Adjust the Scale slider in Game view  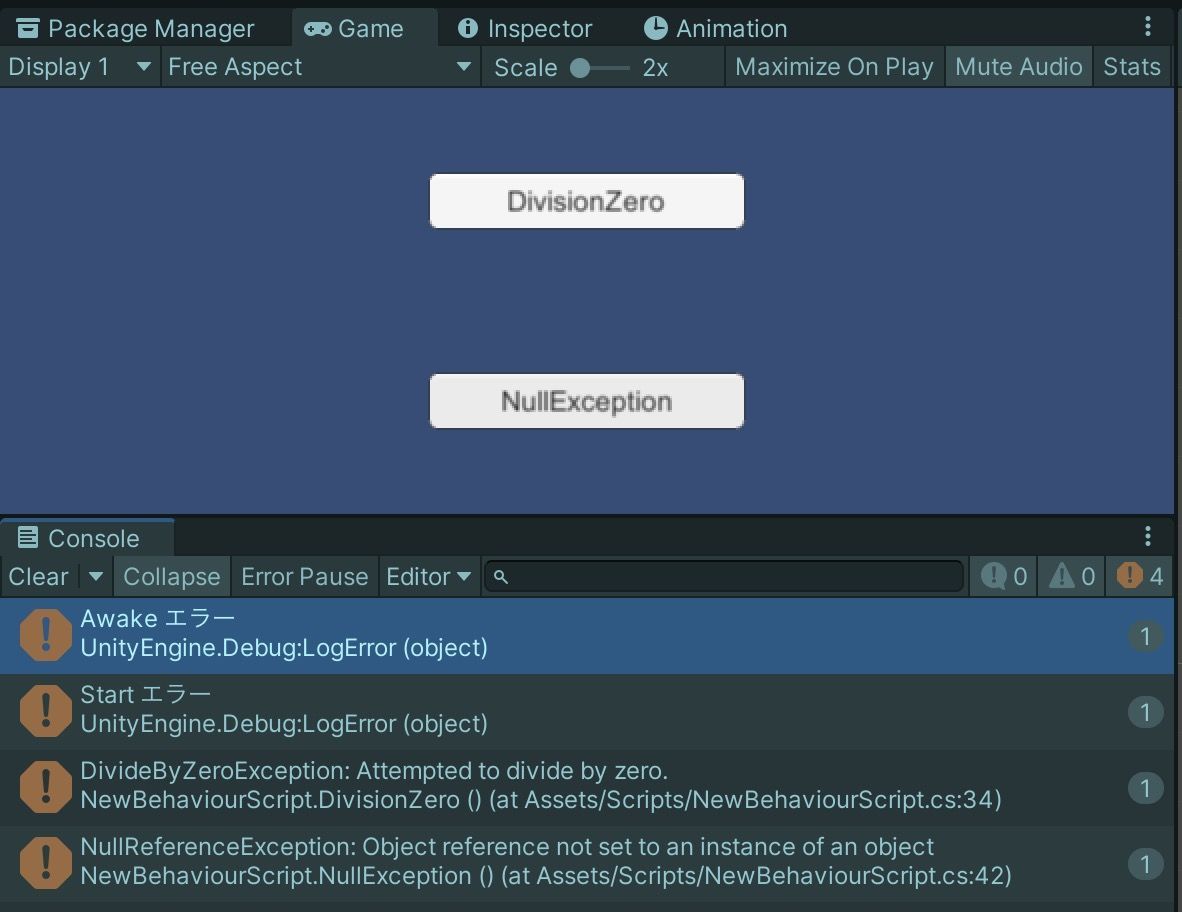(581, 68)
